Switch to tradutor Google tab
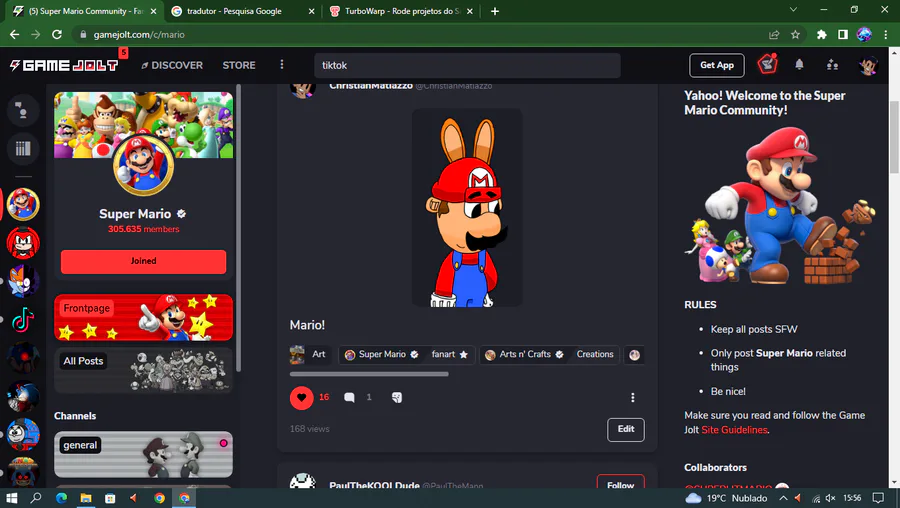Image resolution: width=900 pixels, height=508 pixels. (x=242, y=11)
